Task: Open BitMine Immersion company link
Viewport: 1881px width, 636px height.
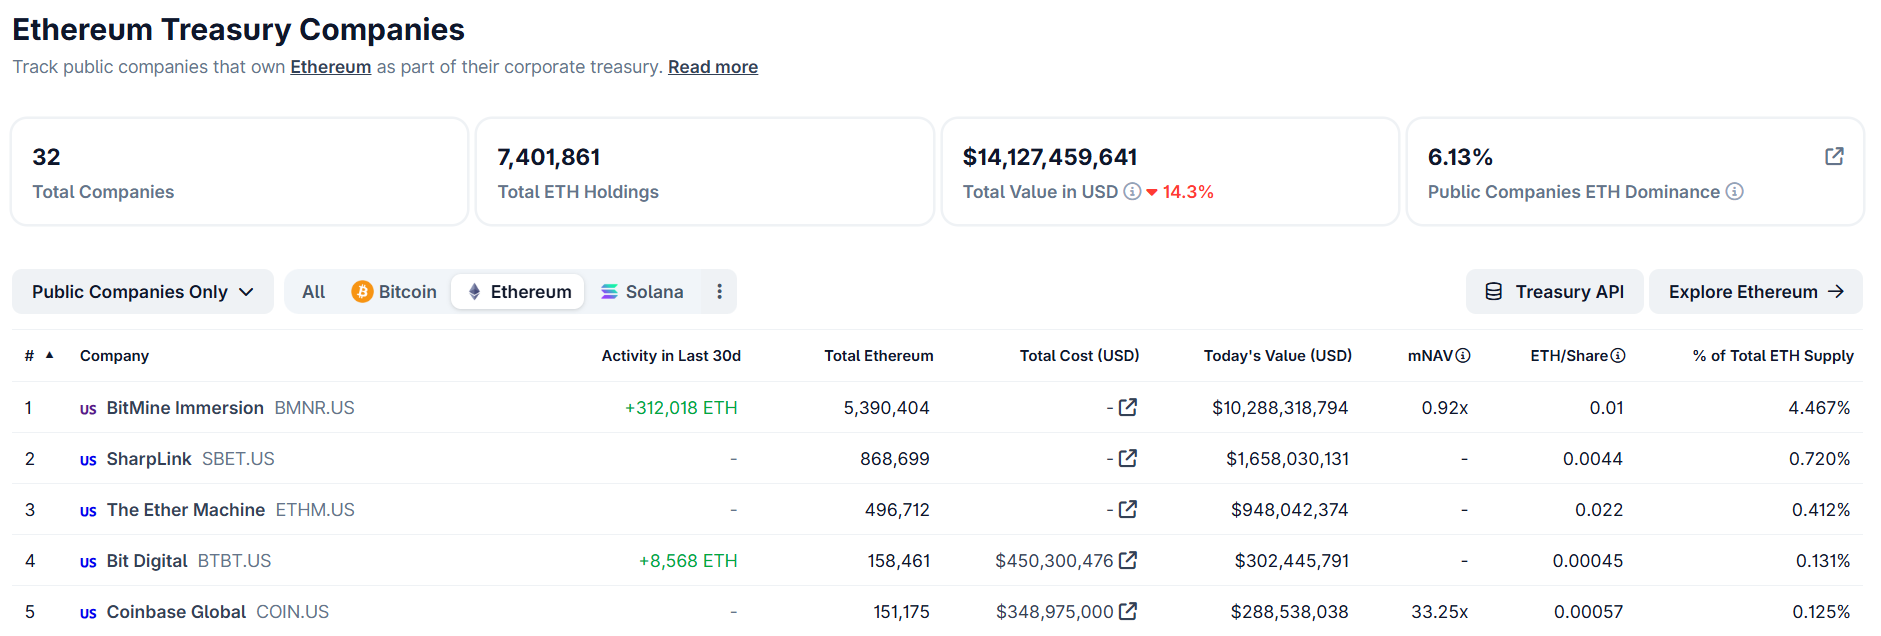Action: (x=185, y=407)
